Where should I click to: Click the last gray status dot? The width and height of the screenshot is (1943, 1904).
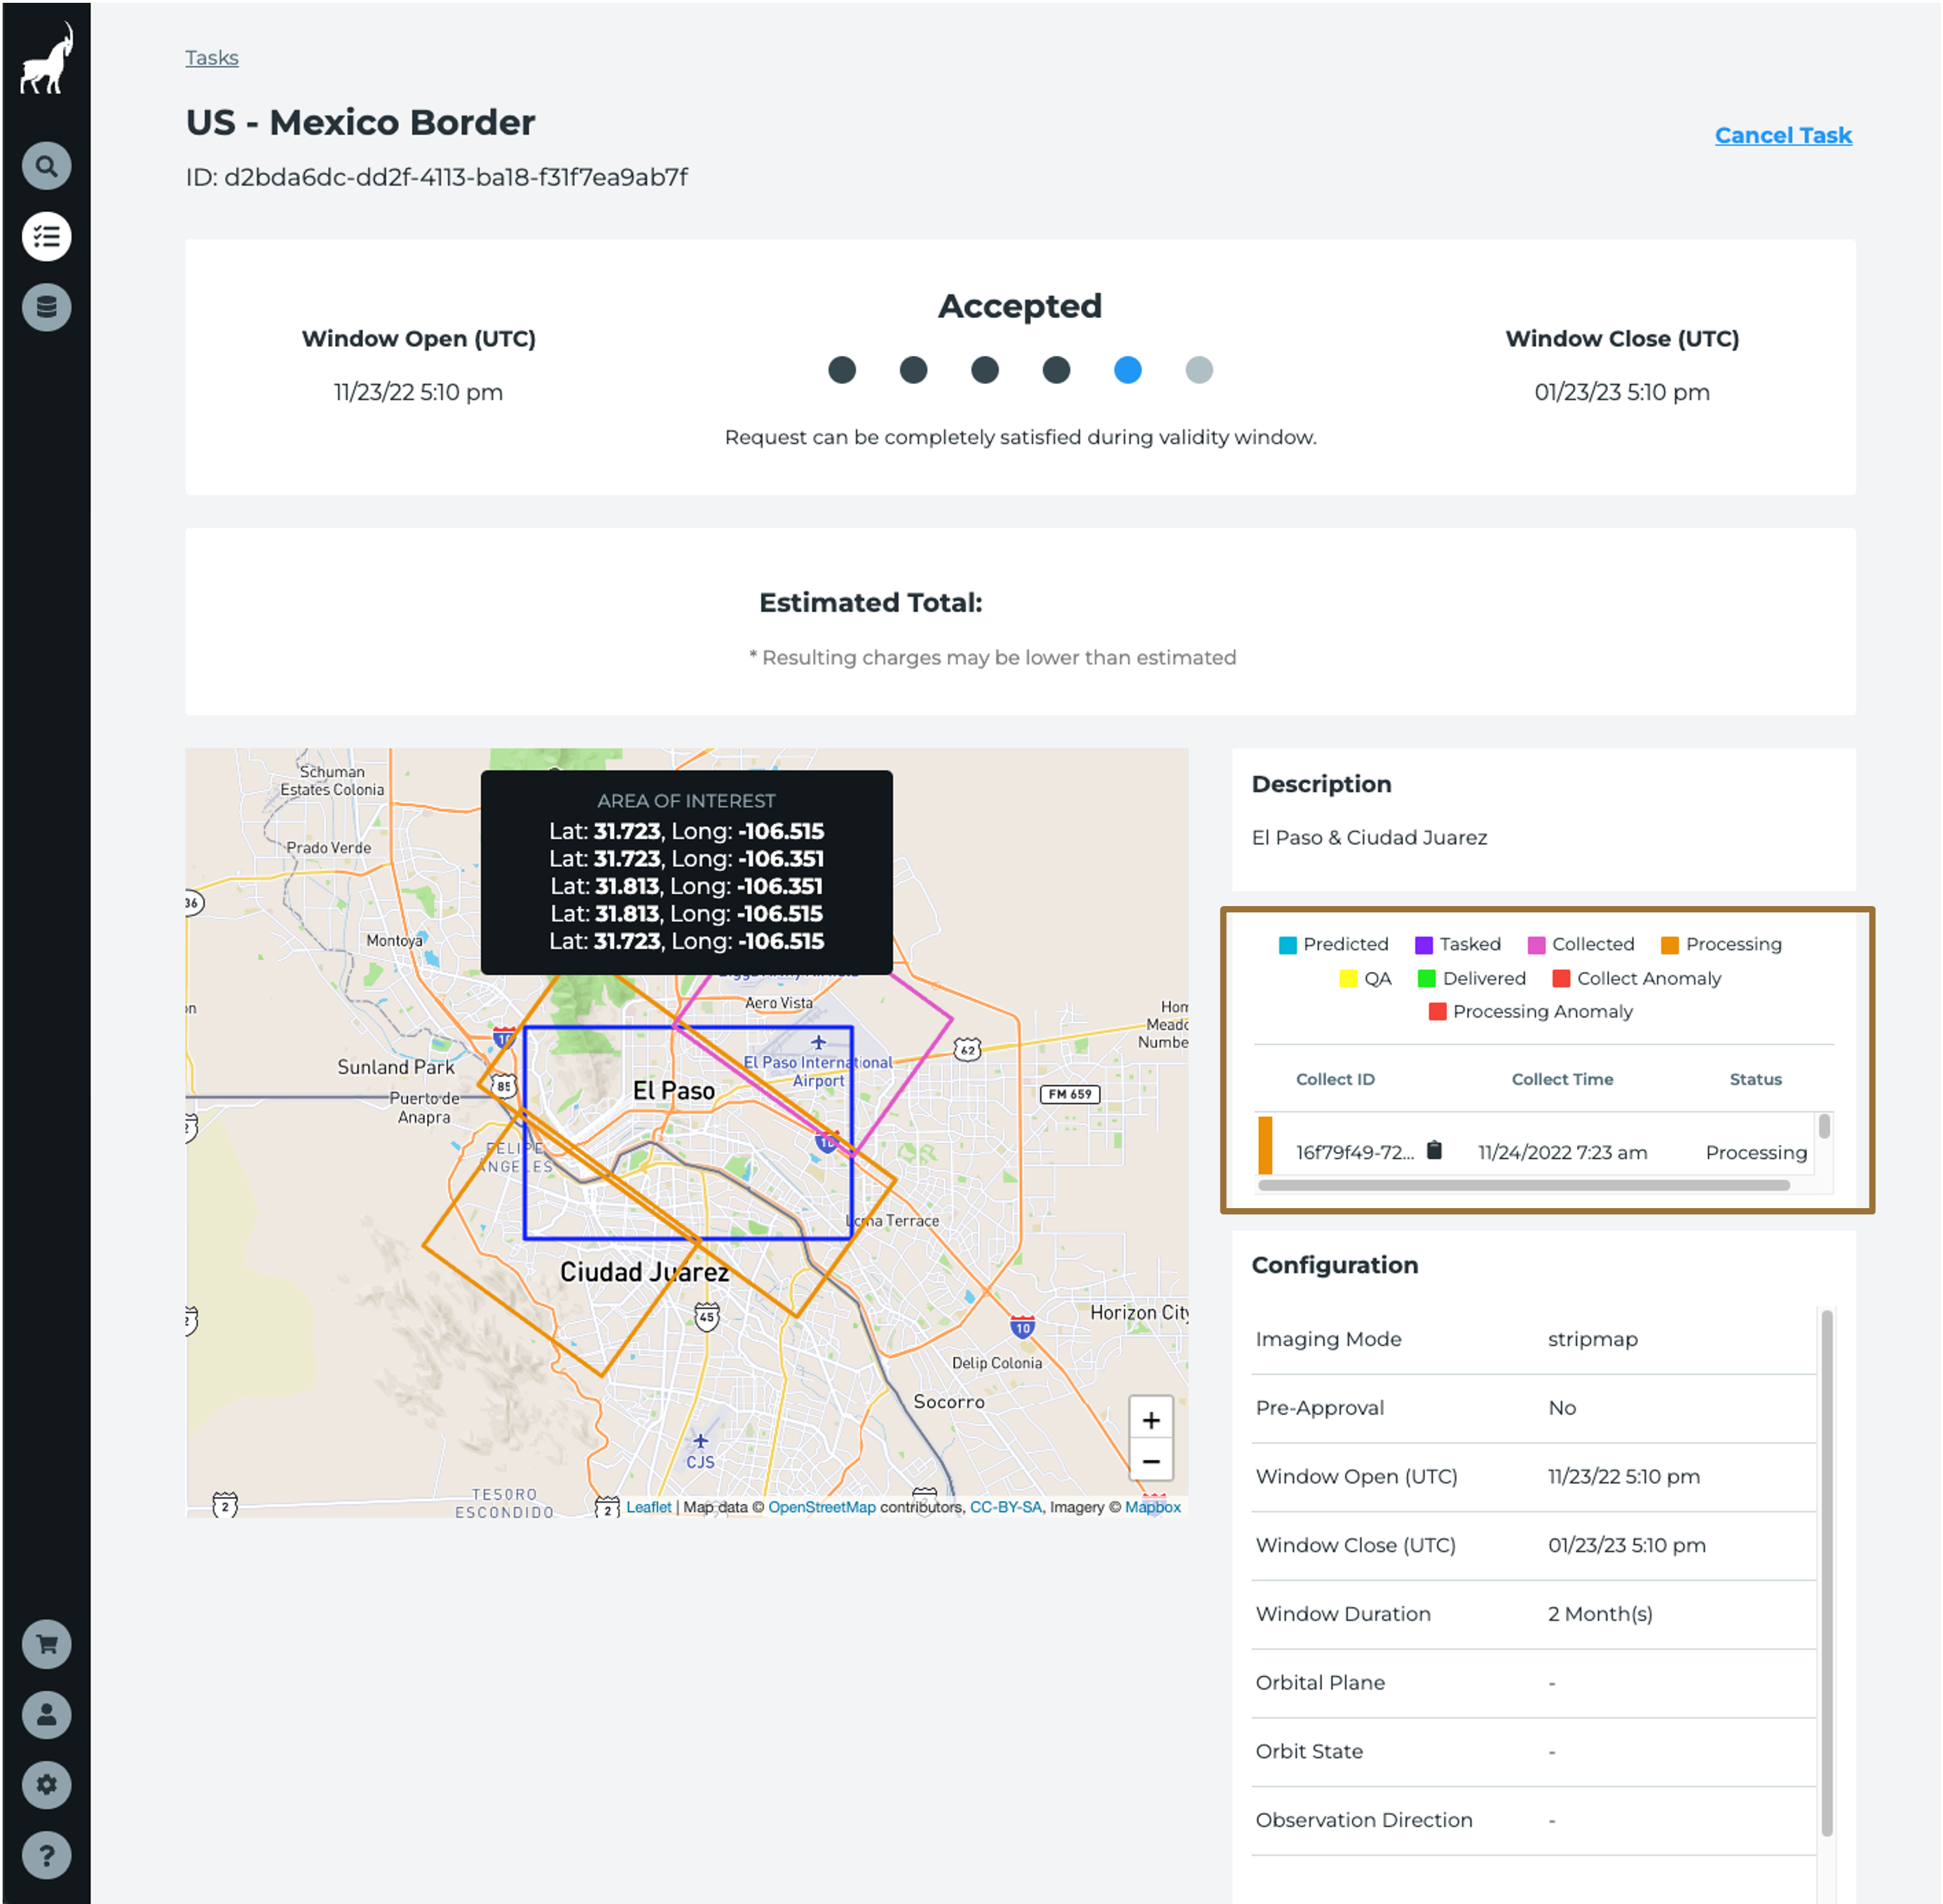[1198, 370]
